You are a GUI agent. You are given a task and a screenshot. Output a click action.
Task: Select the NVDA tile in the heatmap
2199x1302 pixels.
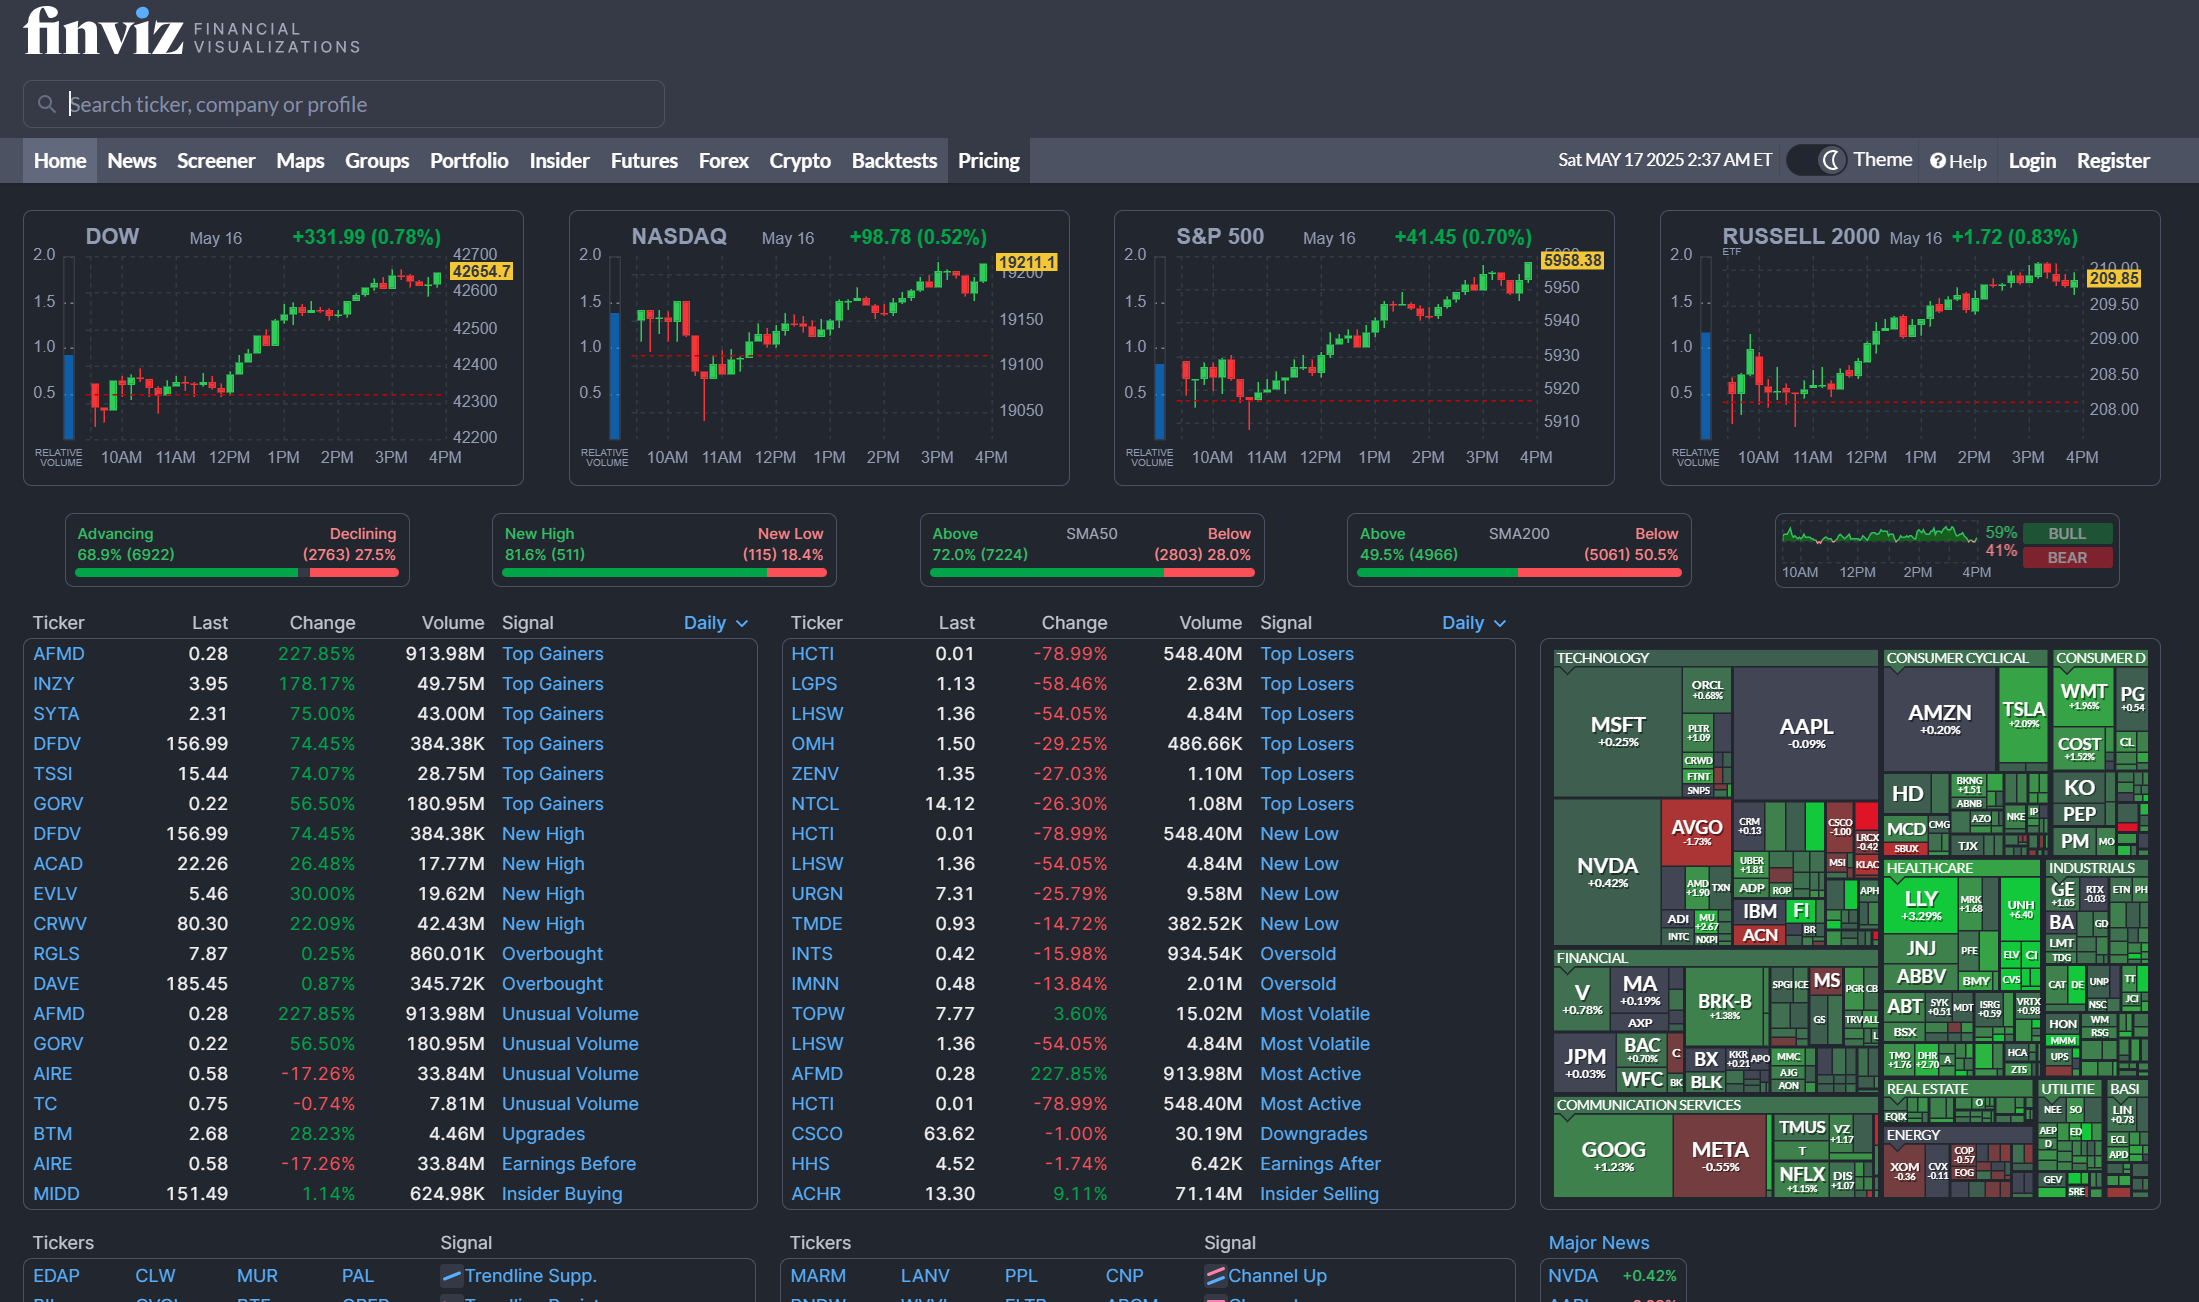(x=1607, y=871)
